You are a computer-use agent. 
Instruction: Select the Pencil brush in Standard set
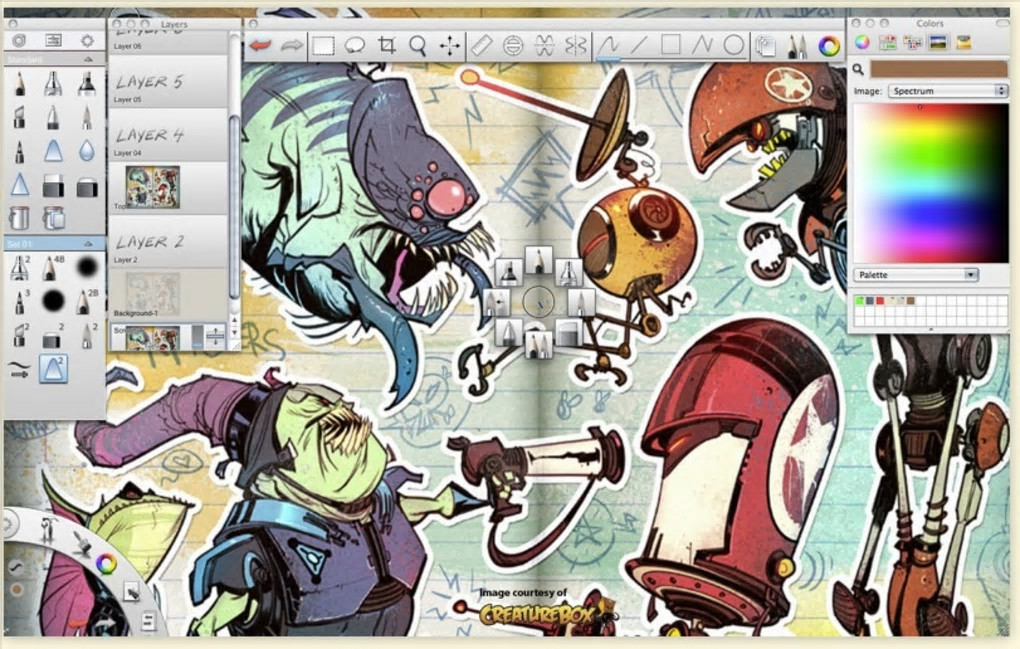tap(20, 84)
